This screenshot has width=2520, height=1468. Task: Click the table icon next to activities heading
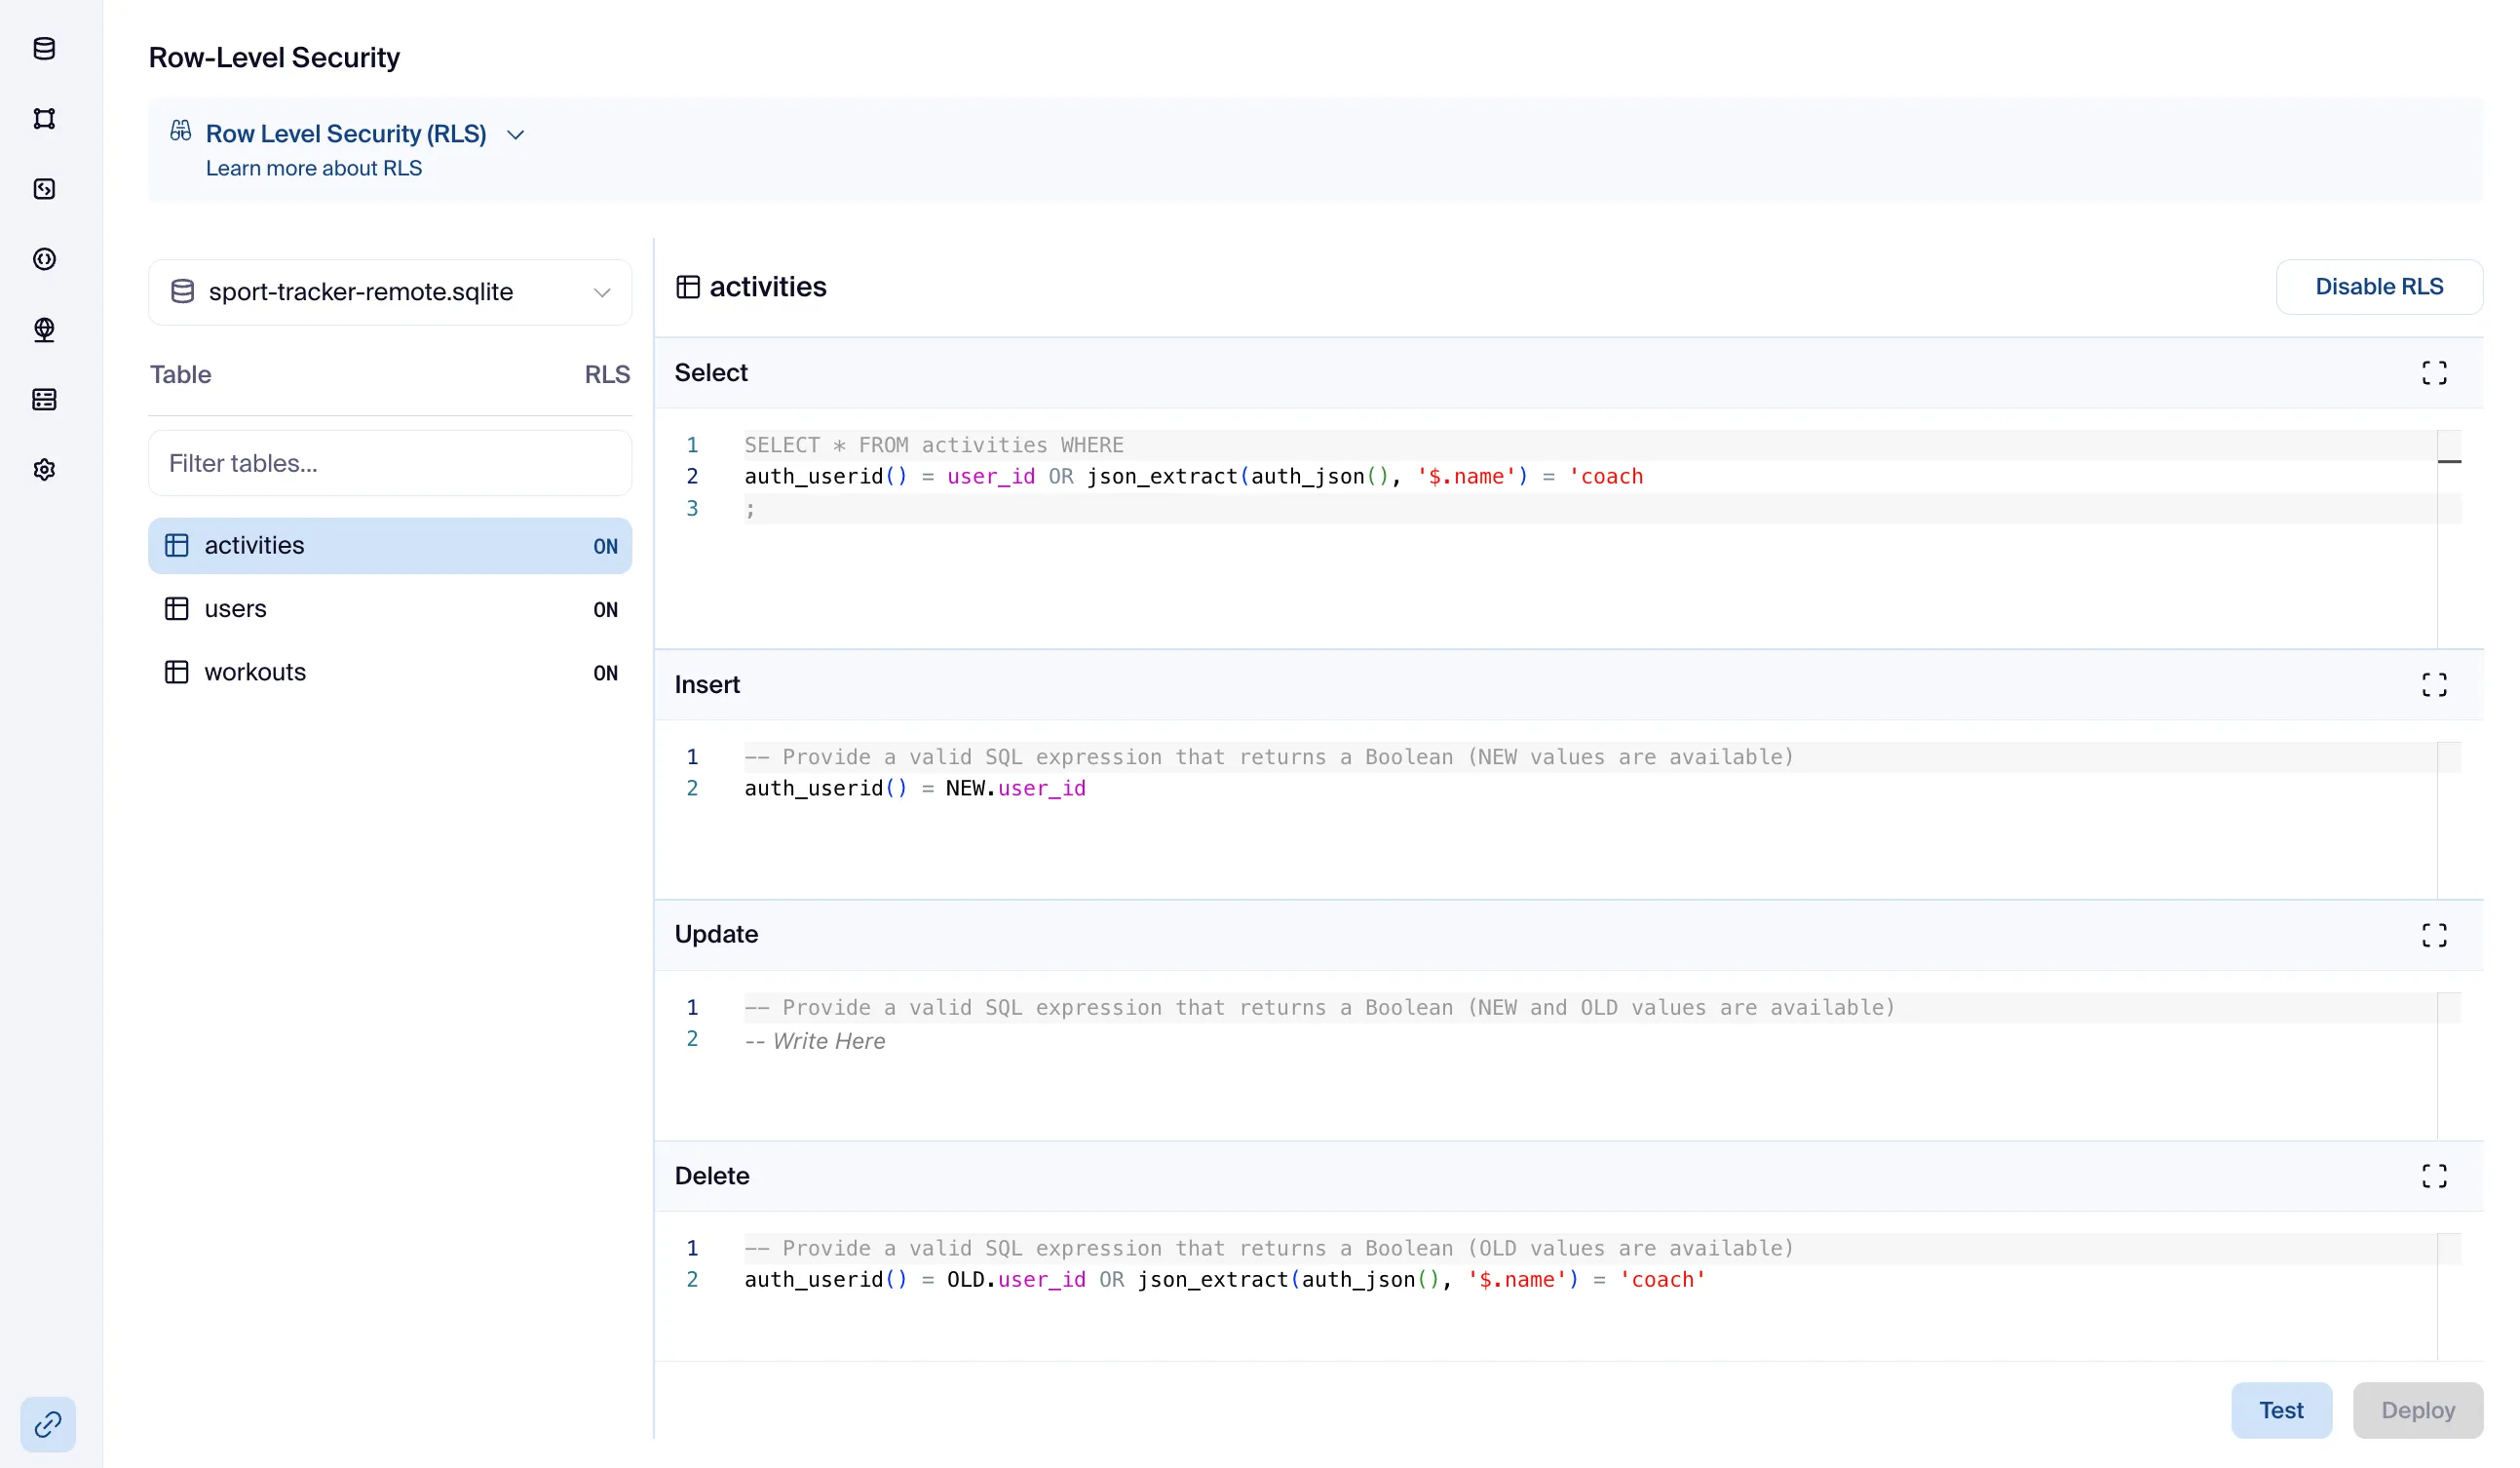688,287
